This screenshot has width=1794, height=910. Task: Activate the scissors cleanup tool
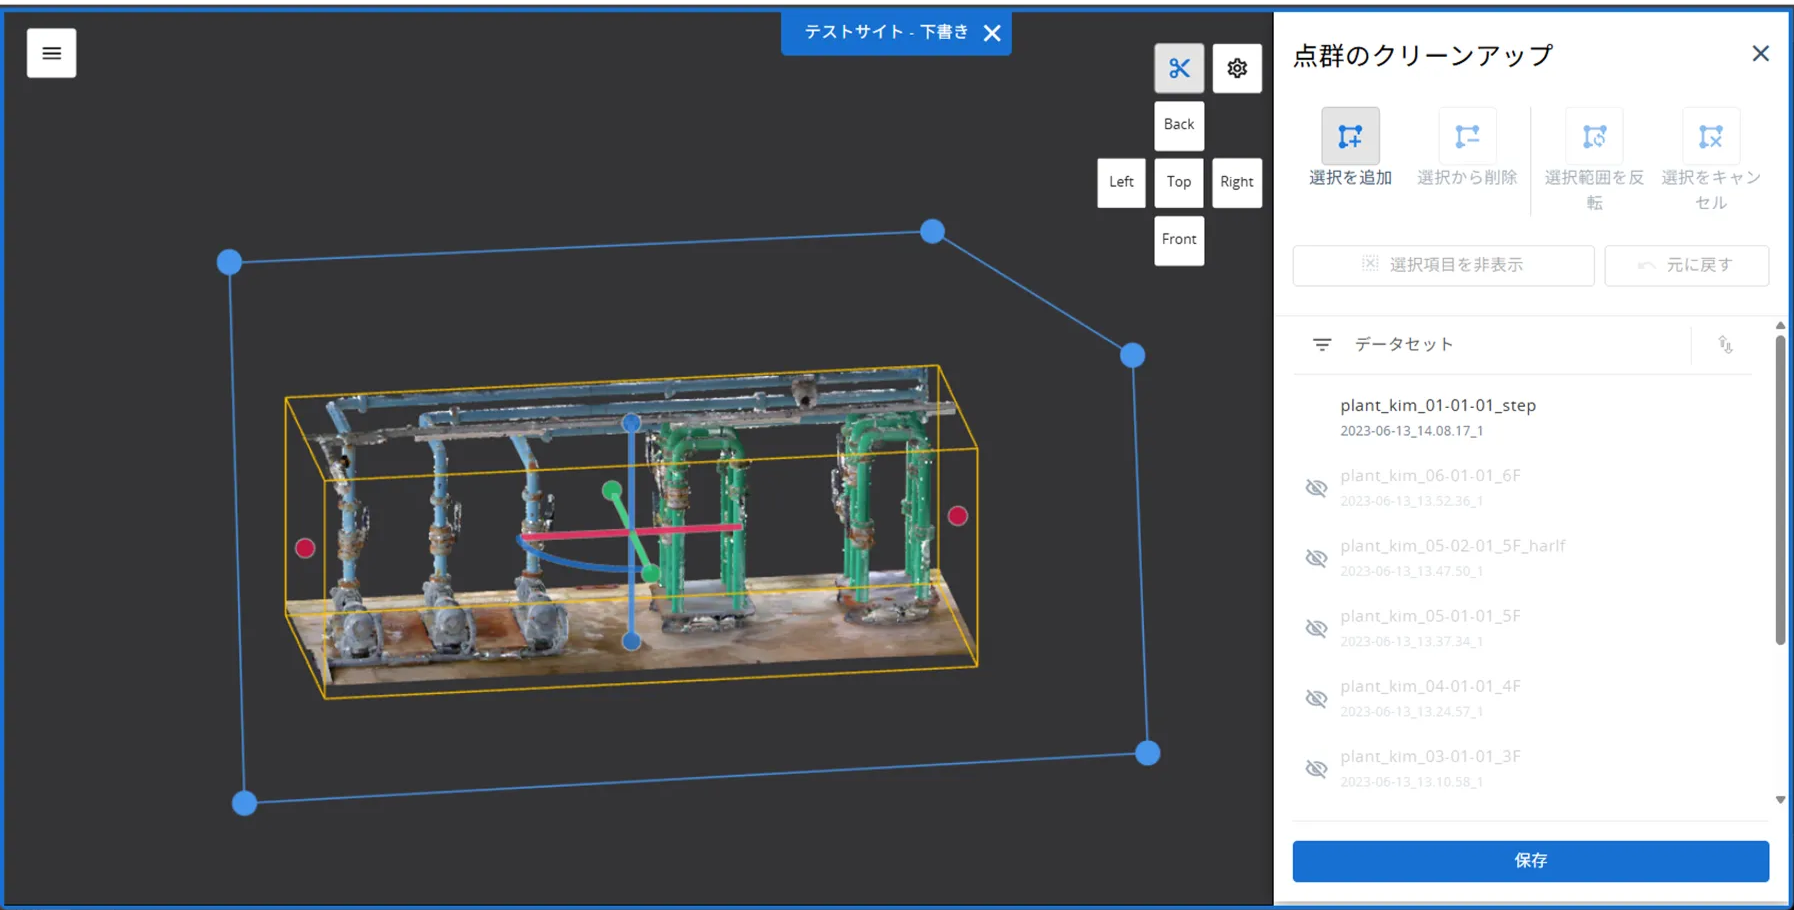[x=1179, y=68]
